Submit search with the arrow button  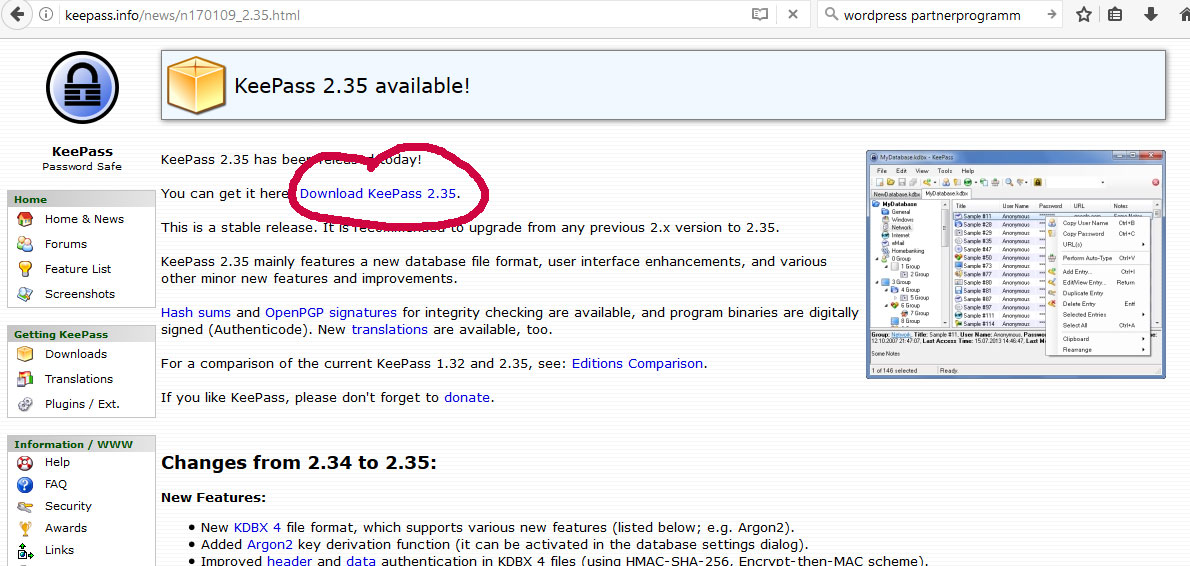tap(1051, 14)
